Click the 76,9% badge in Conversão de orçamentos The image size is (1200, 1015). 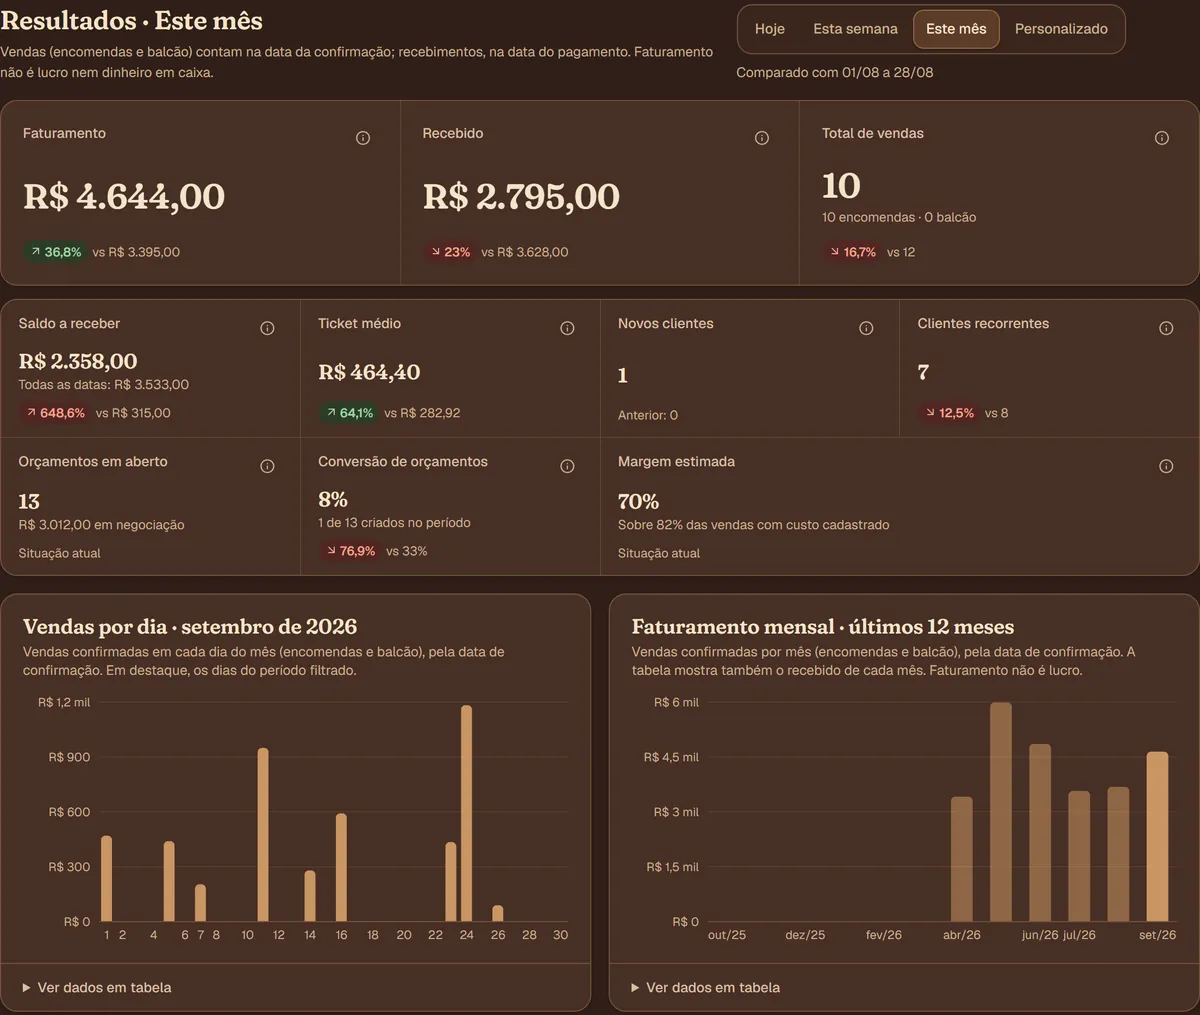(x=349, y=551)
